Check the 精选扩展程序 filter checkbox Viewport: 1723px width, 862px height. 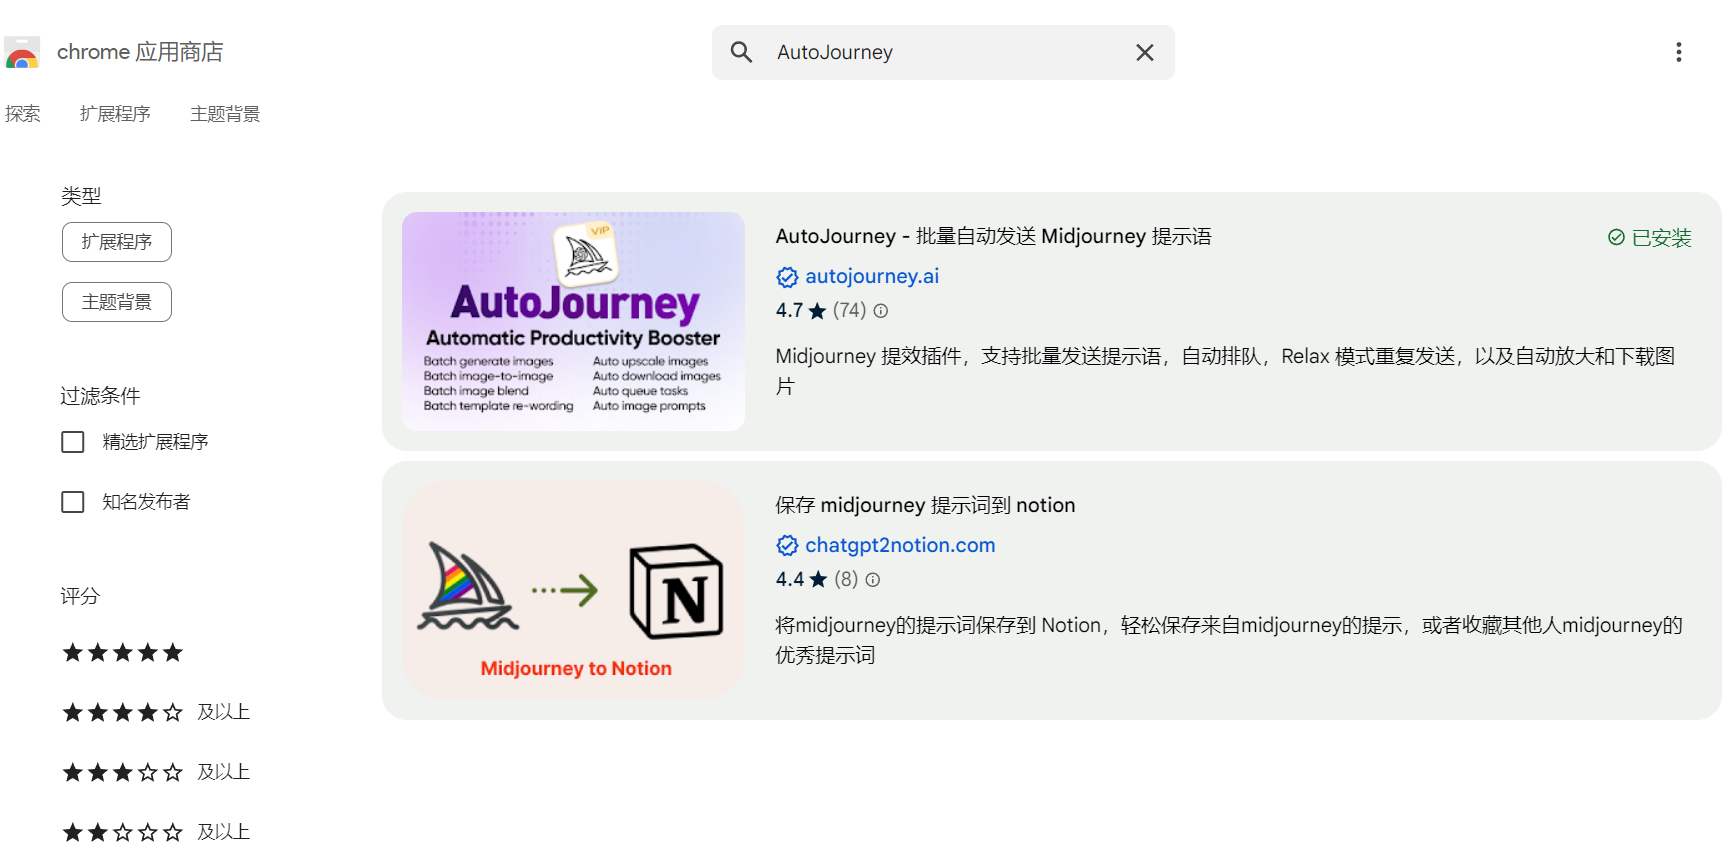pos(73,442)
